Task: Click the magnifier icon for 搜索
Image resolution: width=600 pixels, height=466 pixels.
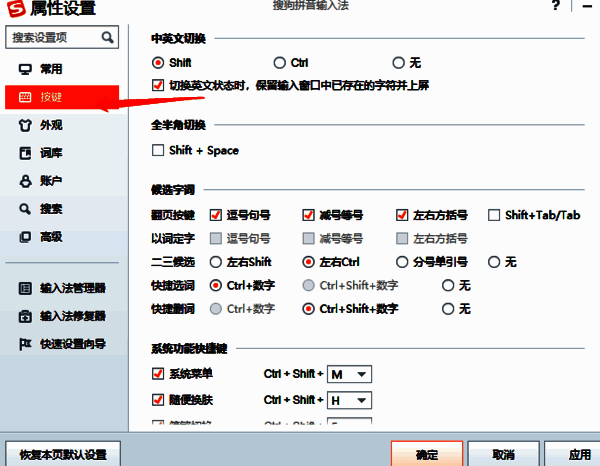Action: [x=25, y=209]
